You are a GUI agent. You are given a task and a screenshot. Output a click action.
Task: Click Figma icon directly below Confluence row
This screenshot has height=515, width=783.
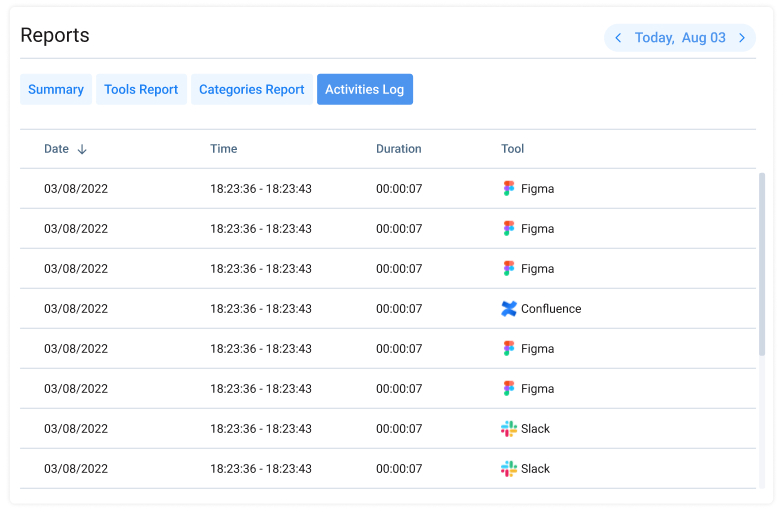pyautogui.click(x=509, y=348)
